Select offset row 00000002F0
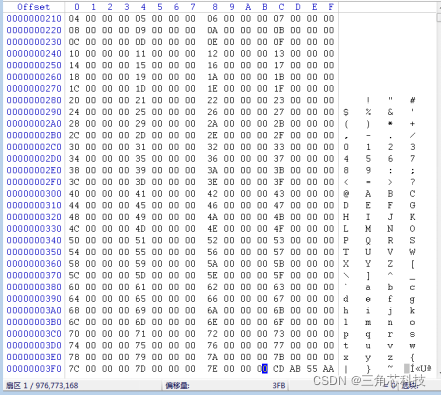 (34, 182)
